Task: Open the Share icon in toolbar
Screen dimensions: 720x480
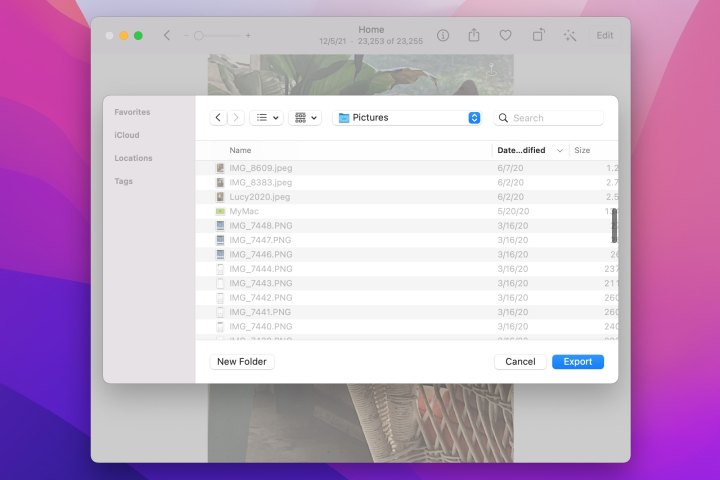Action: (x=474, y=35)
